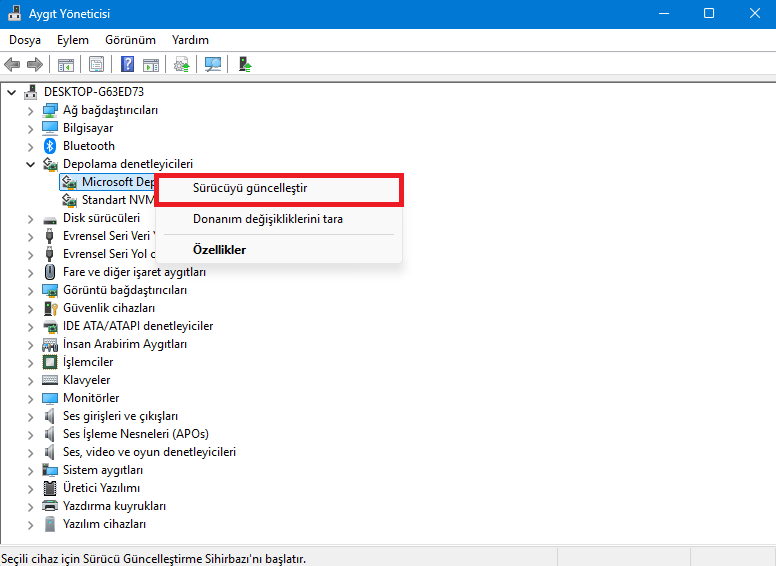Click the Forward arrow toolbar icon
This screenshot has height=566, width=776.
click(x=35, y=64)
